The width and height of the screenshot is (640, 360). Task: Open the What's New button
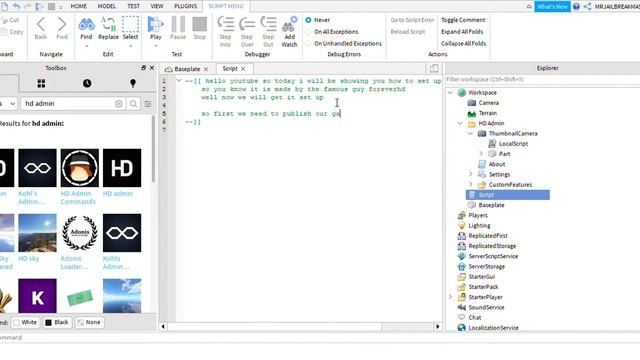[552, 7]
